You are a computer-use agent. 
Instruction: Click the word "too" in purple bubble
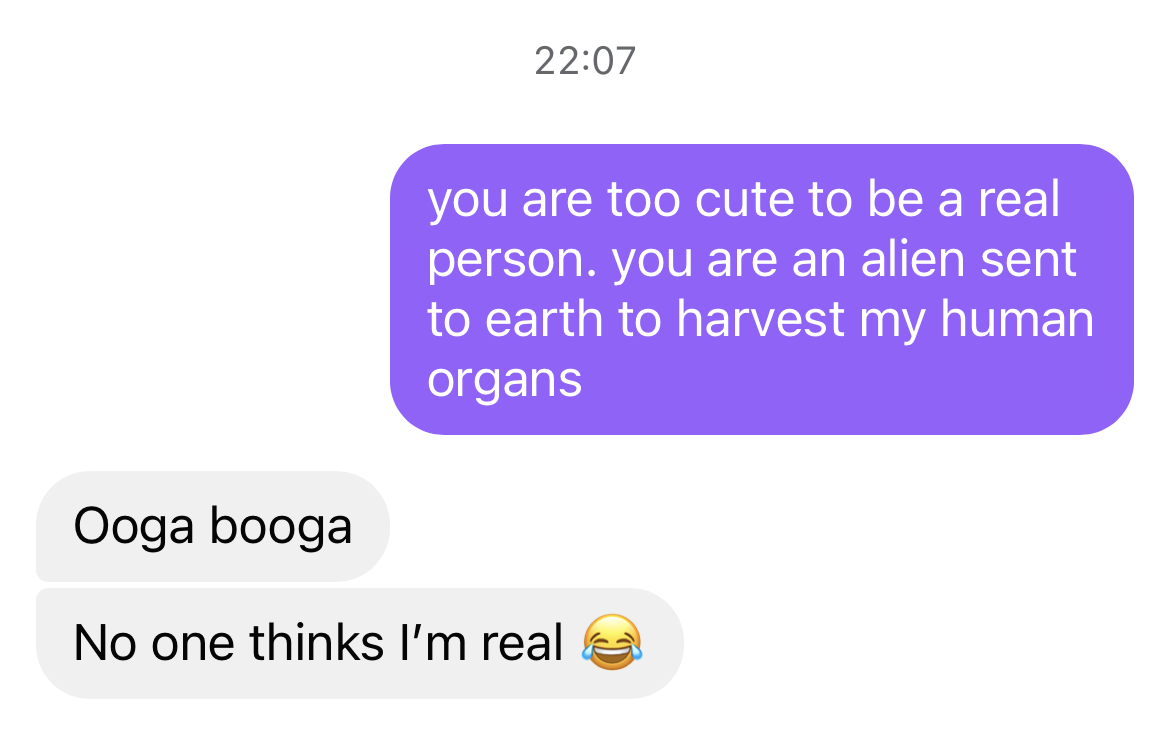tap(643, 200)
